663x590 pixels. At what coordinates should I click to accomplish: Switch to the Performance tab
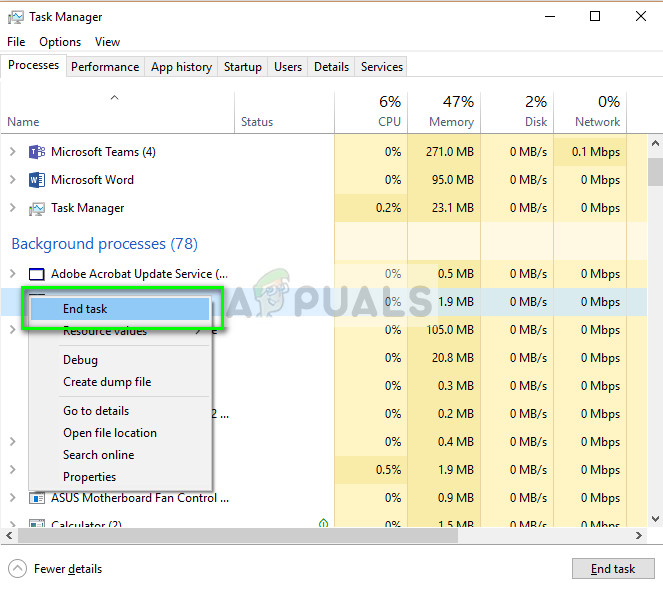[x=105, y=67]
